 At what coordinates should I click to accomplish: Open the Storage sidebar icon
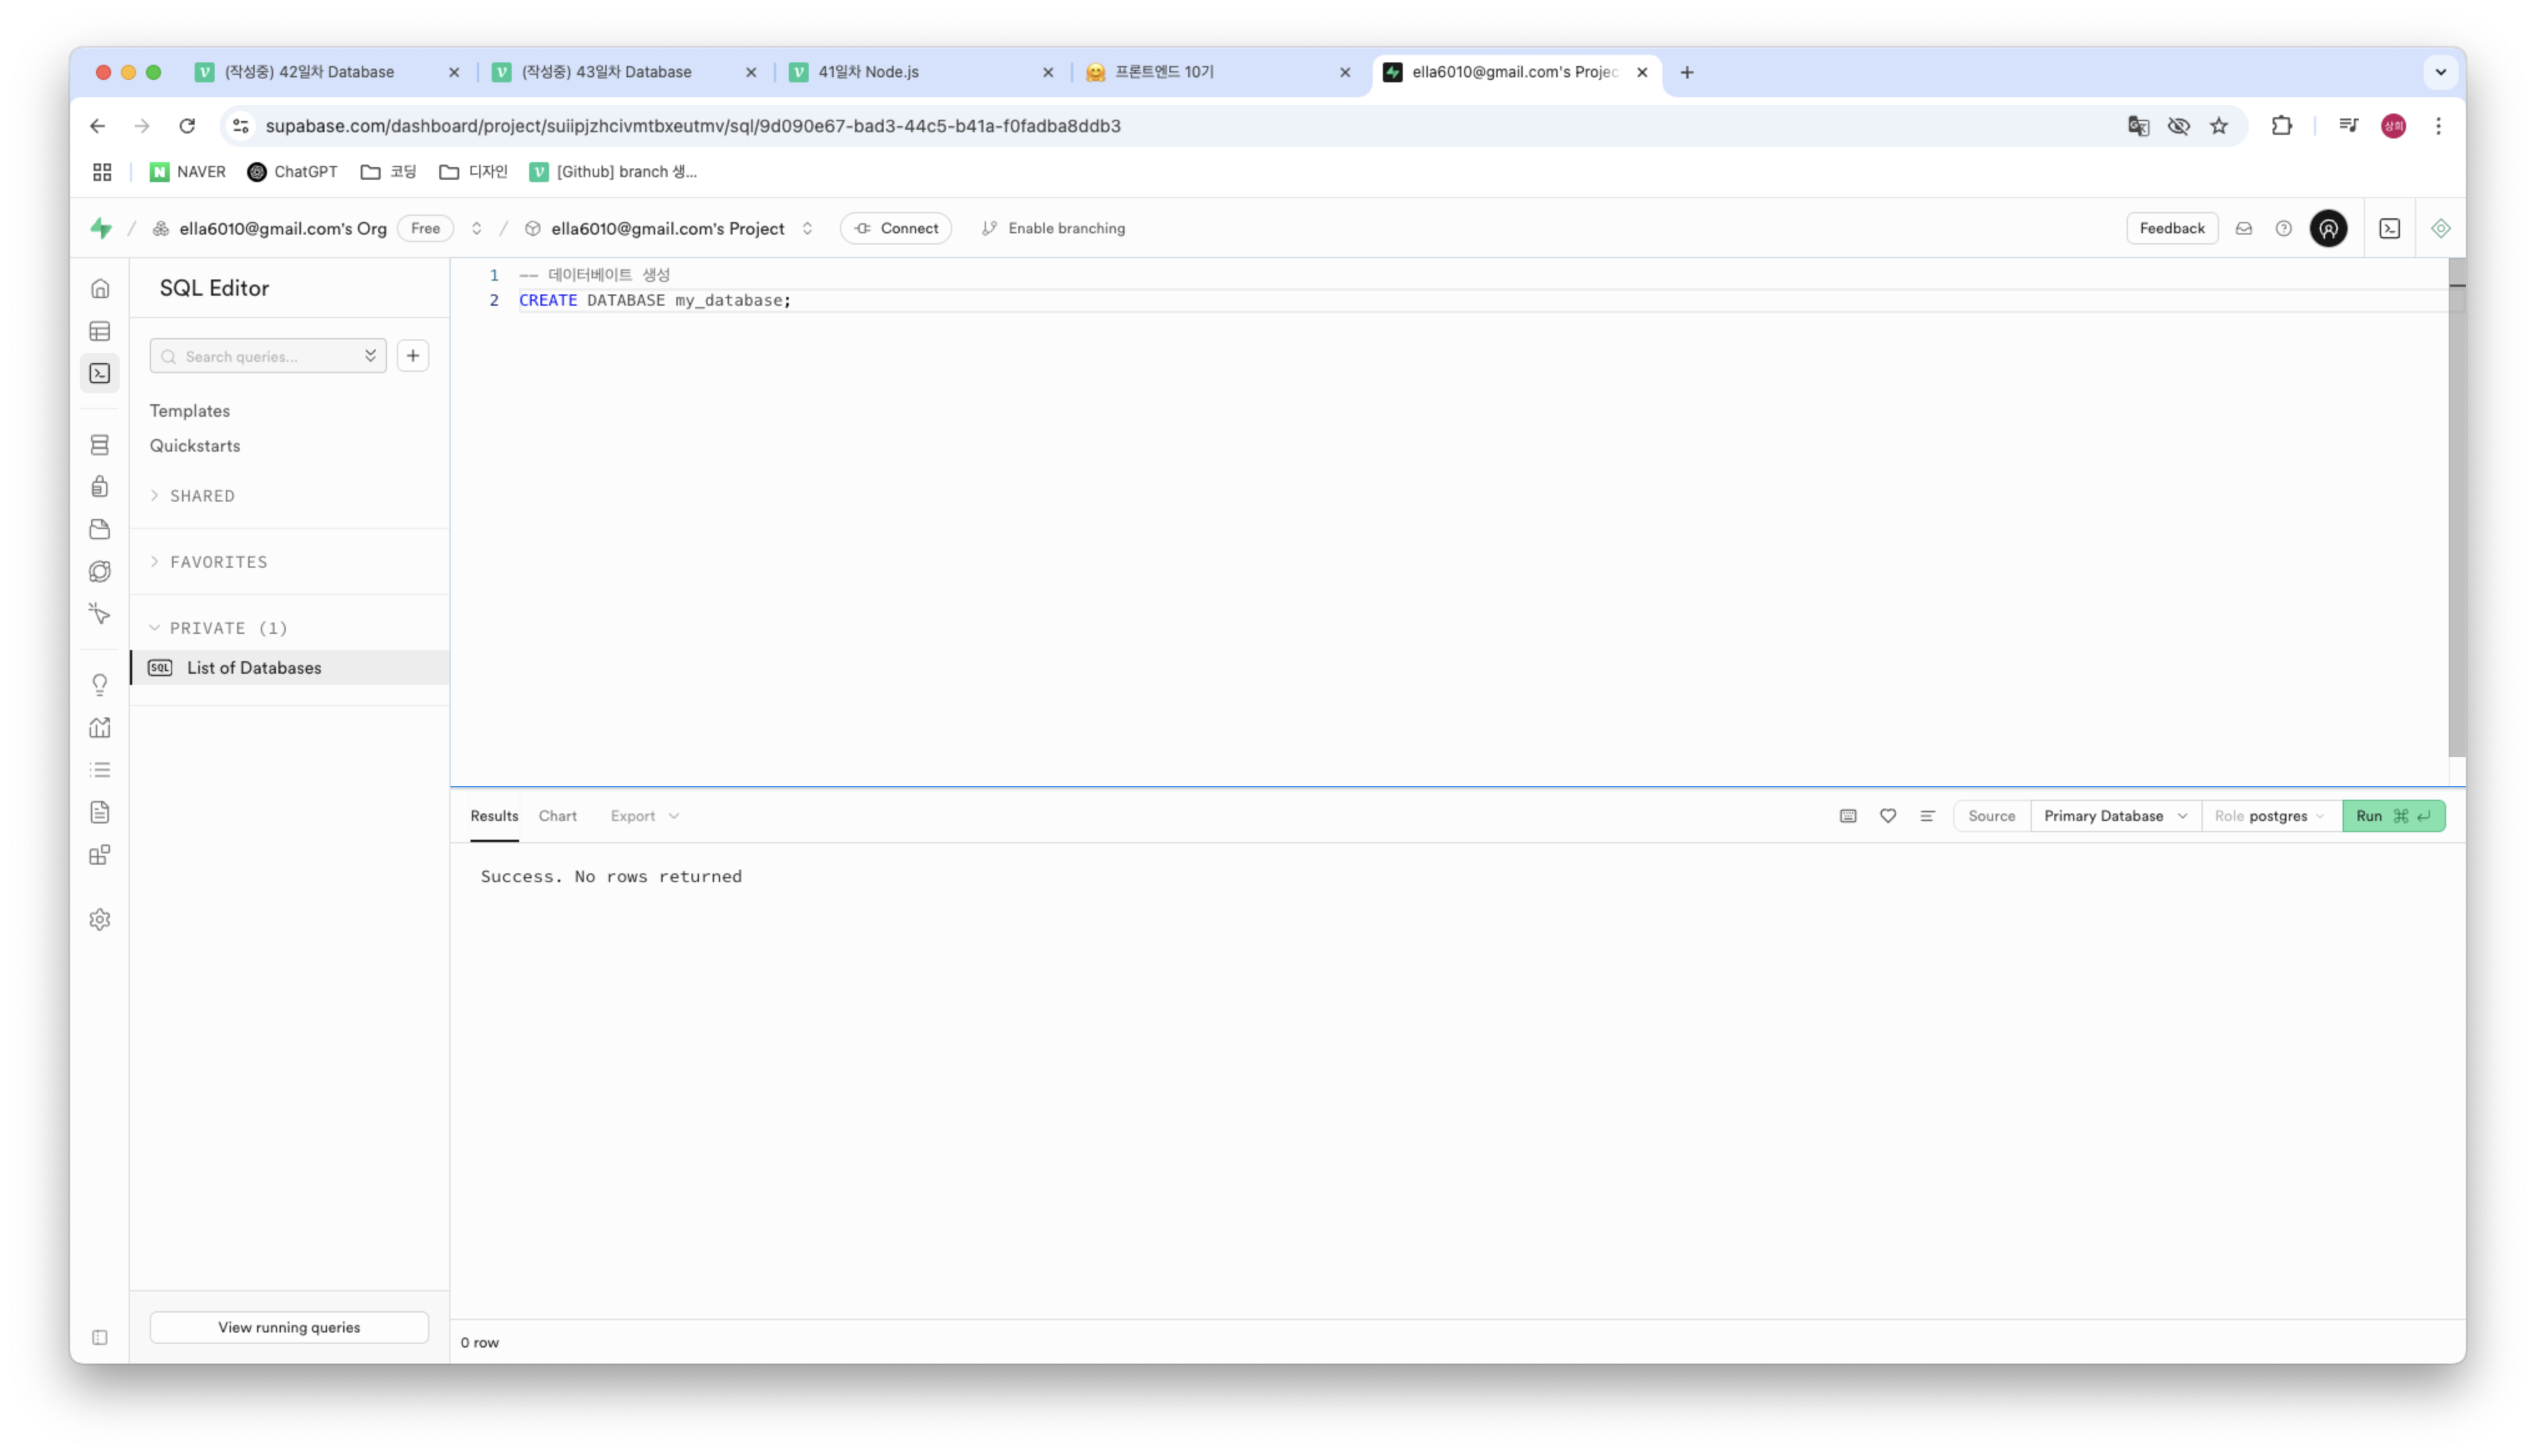click(x=100, y=529)
